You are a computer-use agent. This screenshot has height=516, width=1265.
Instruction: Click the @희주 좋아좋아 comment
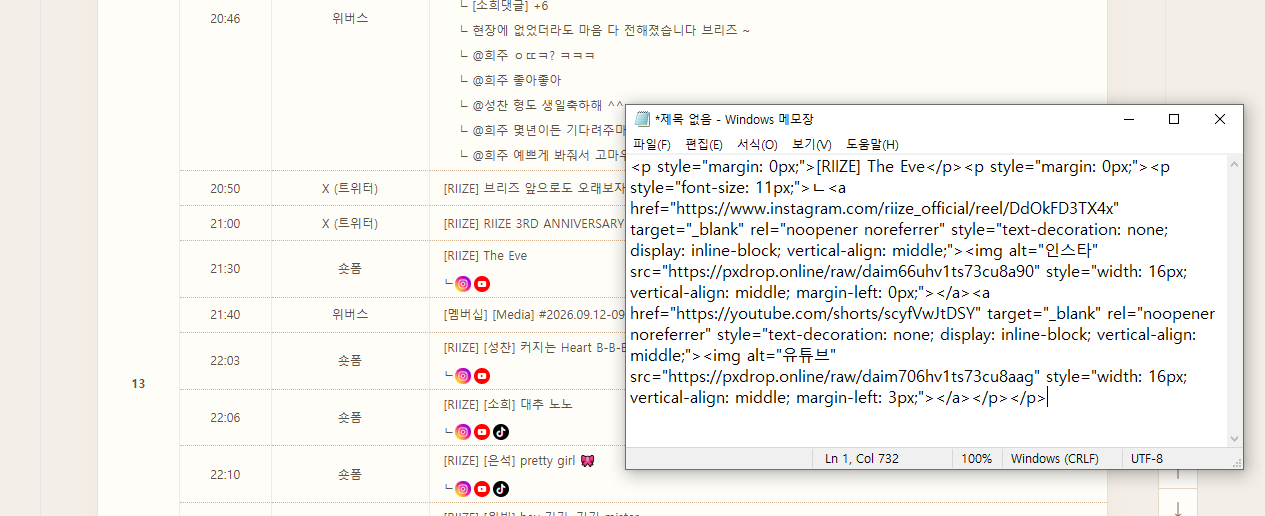(x=510, y=81)
